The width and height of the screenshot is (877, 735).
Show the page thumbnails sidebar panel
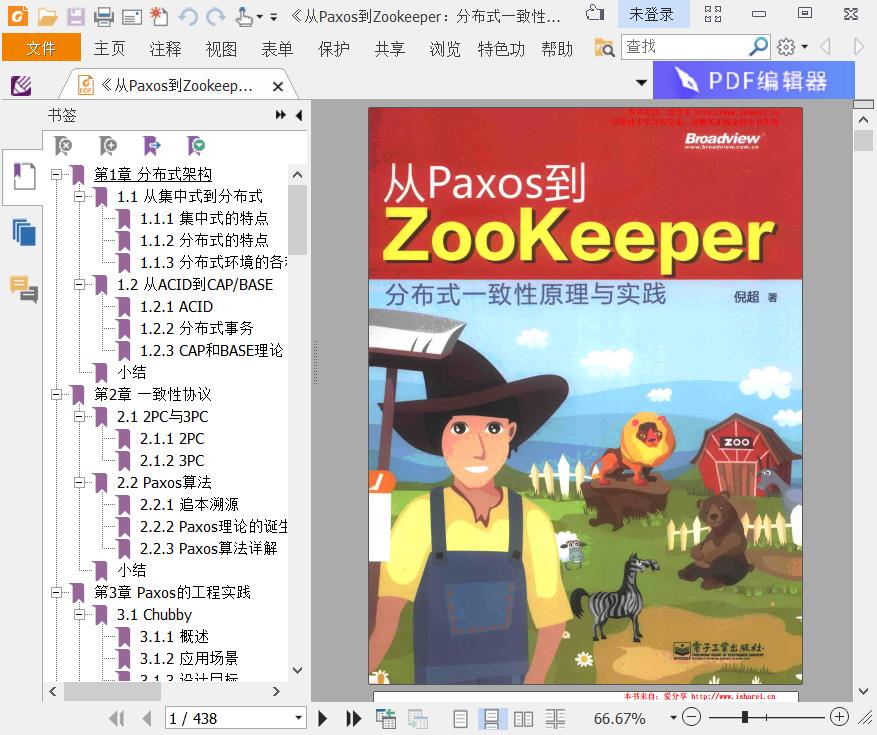[x=23, y=232]
